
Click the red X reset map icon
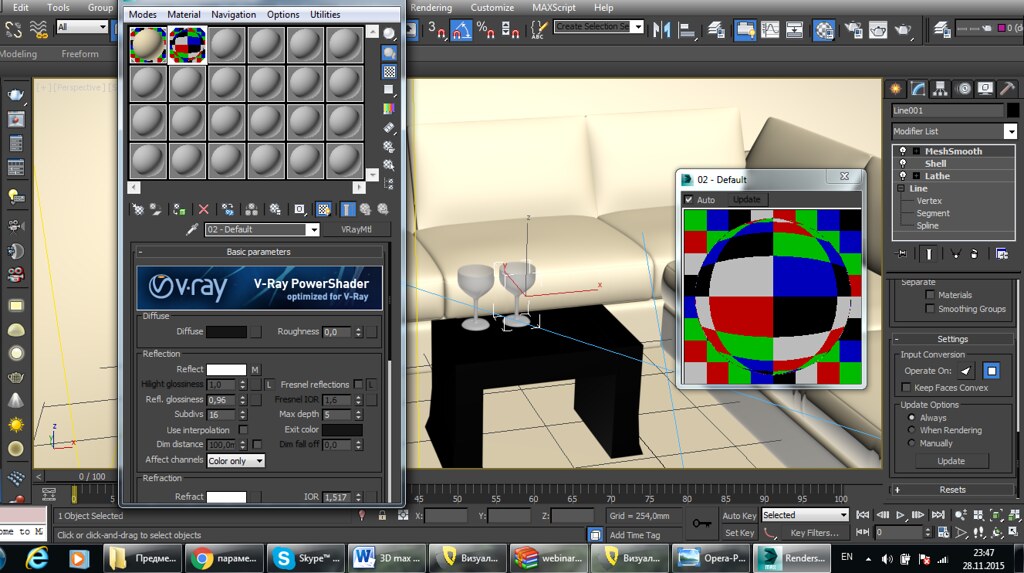204,209
